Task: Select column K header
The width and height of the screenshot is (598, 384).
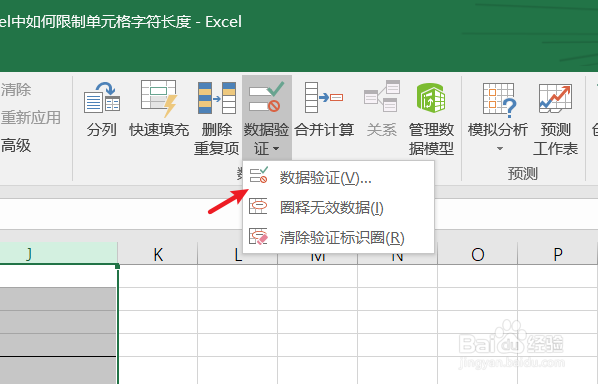Action: point(158,254)
